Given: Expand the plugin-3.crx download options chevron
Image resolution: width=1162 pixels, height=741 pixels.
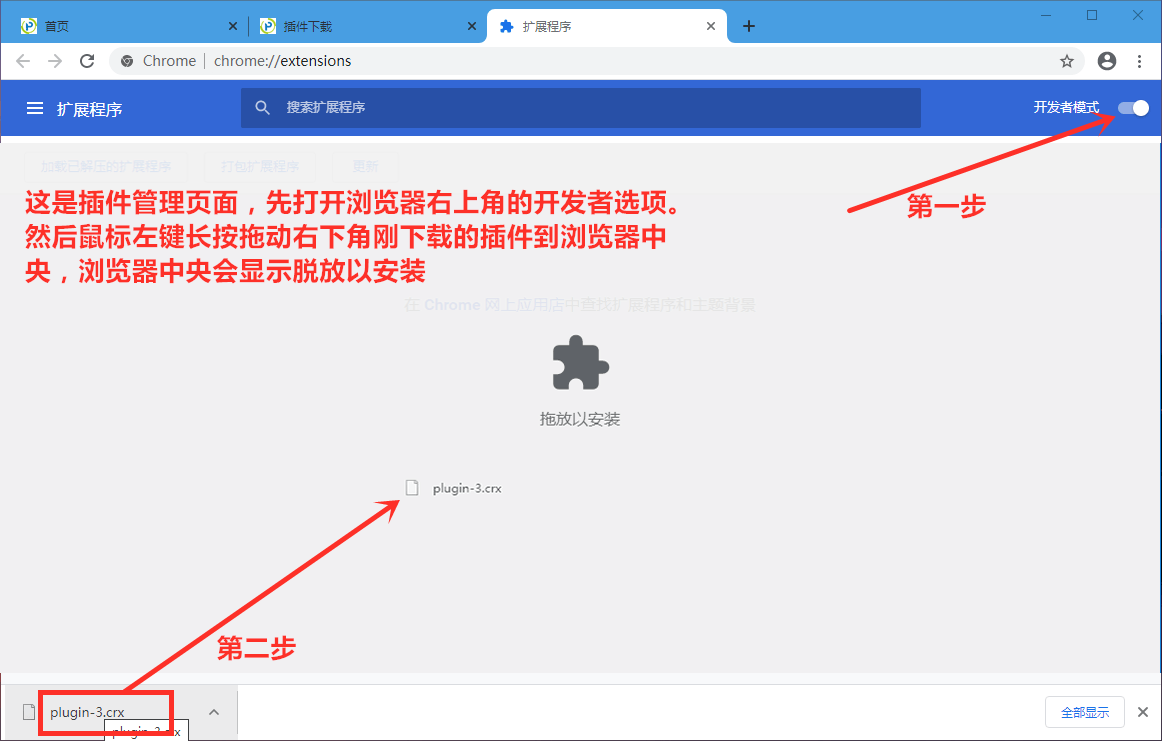Looking at the screenshot, I should pyautogui.click(x=214, y=712).
